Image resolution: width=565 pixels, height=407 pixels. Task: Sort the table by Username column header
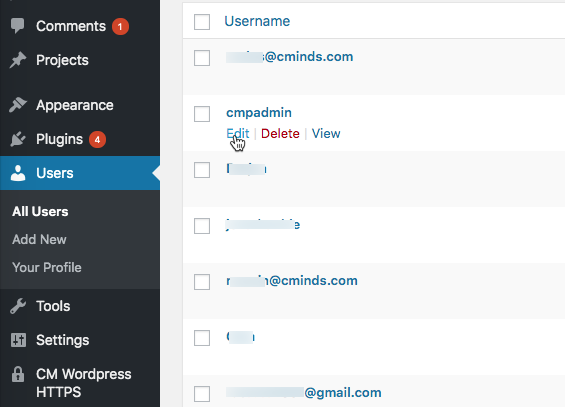[x=257, y=21]
